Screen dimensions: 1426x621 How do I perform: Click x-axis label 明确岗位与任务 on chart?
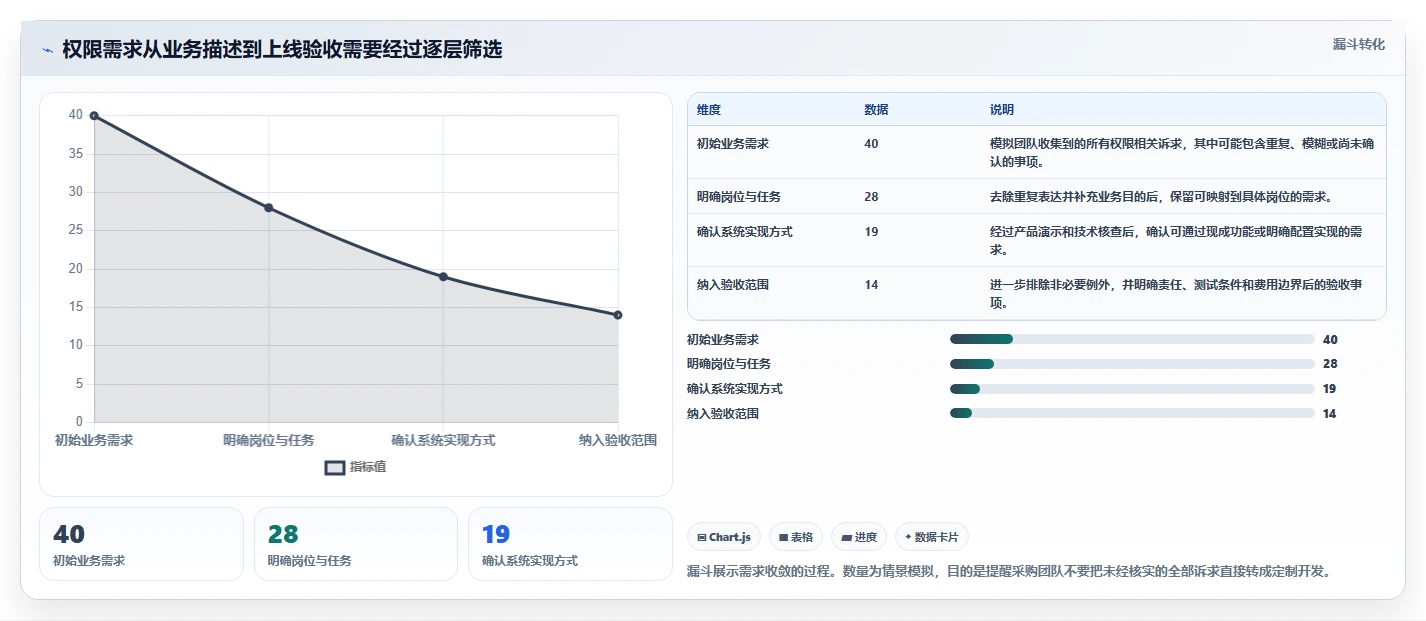point(269,440)
